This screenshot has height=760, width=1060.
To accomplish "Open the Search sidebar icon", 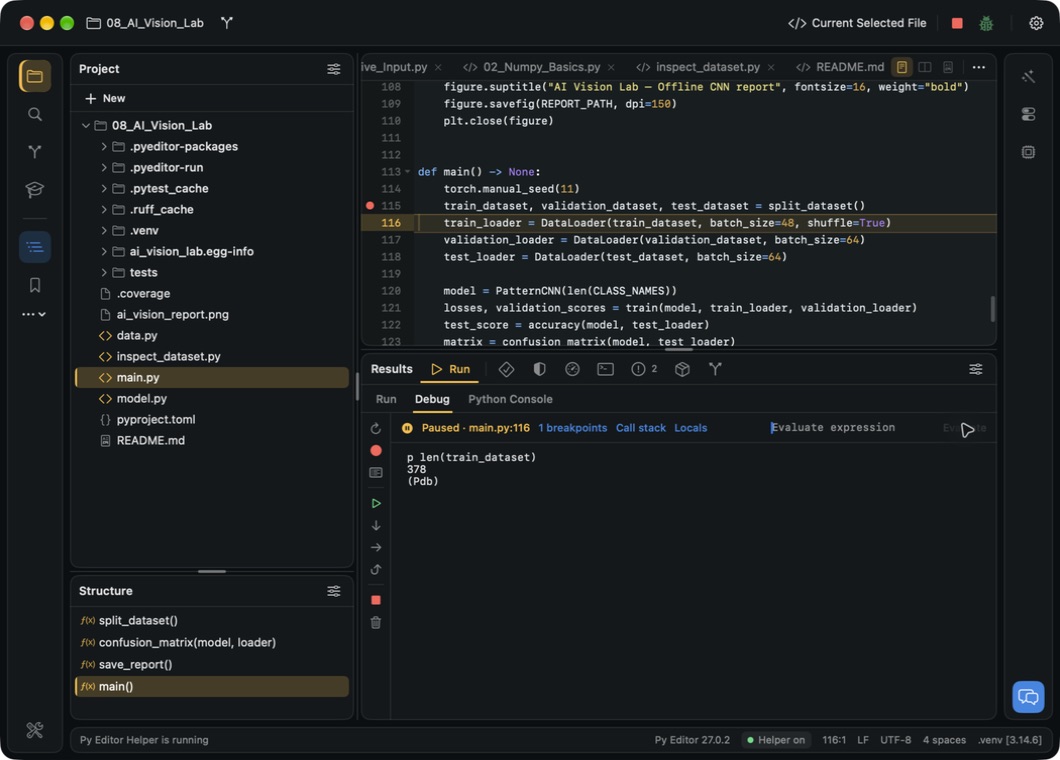I will (x=34, y=114).
